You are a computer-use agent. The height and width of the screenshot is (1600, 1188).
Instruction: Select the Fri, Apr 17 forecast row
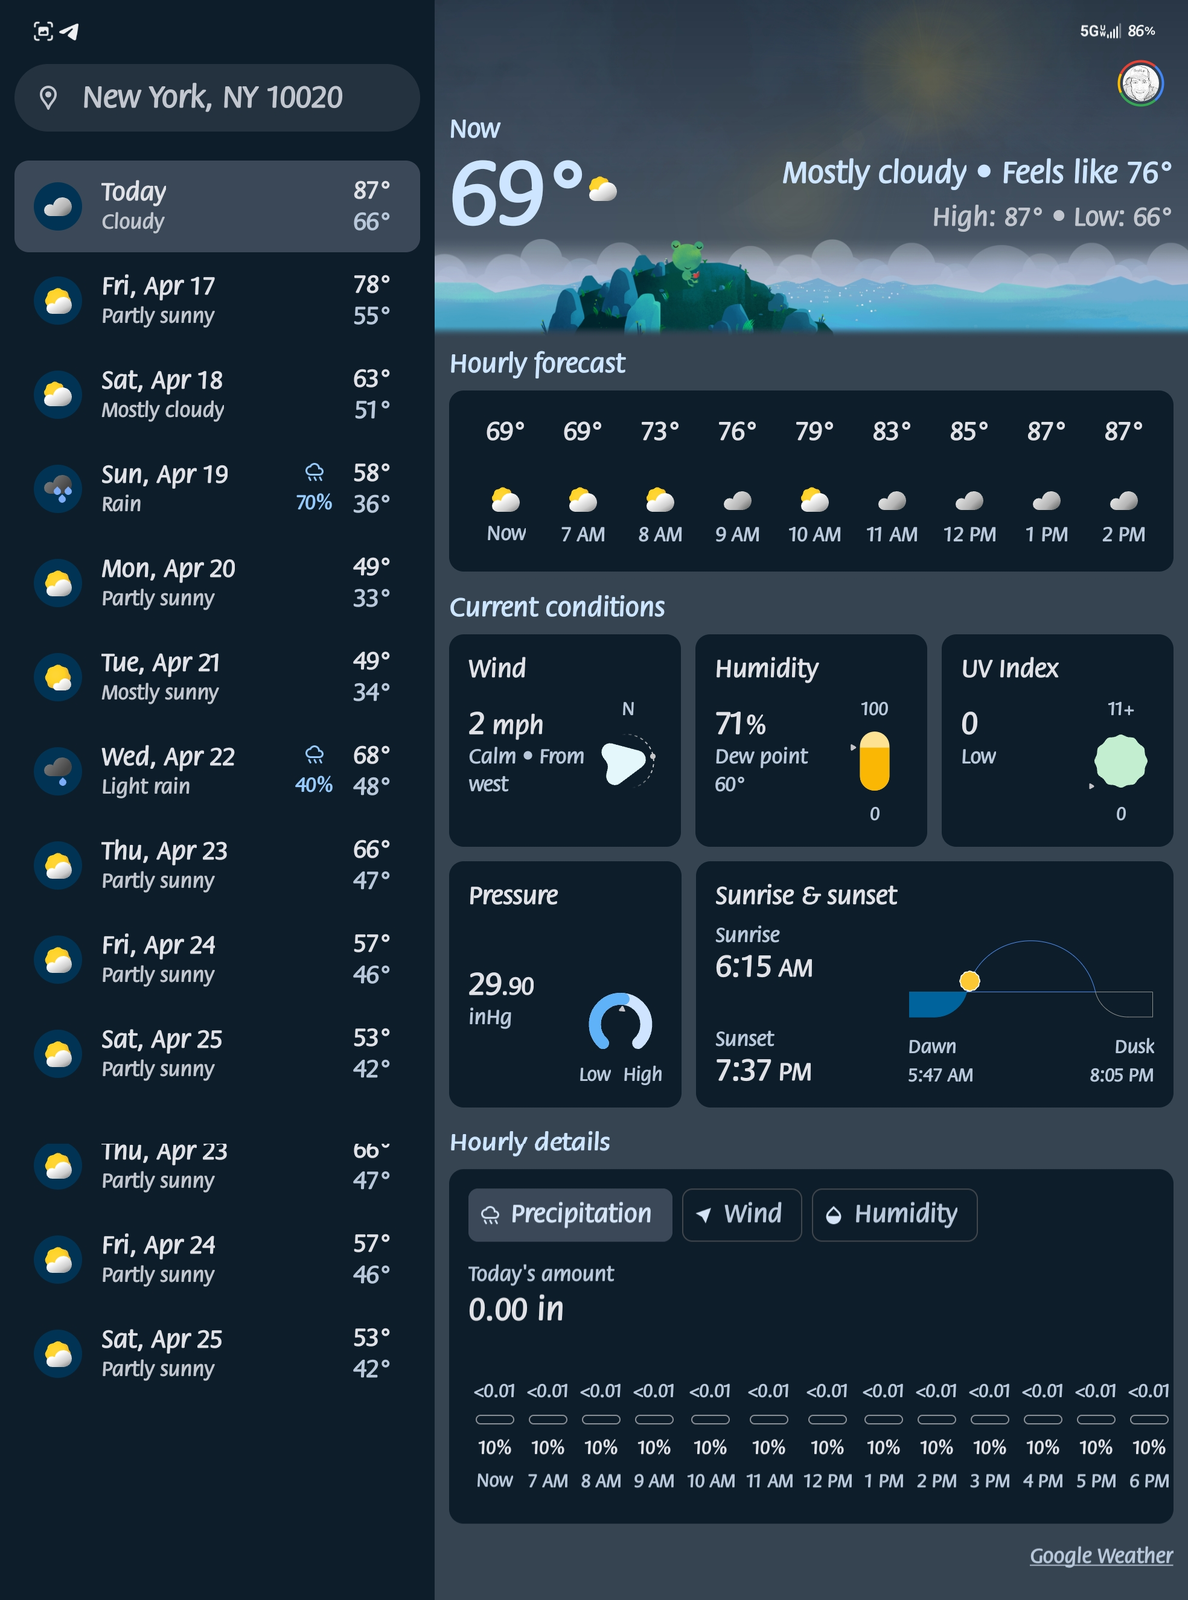(217, 300)
